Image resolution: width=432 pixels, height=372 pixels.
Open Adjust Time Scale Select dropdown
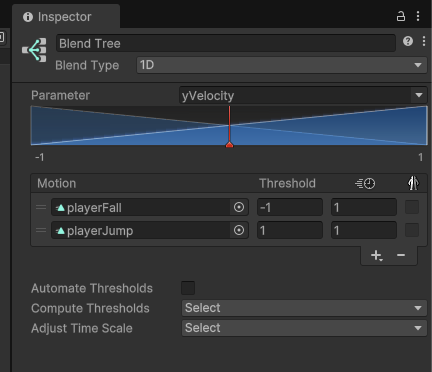pyautogui.click(x=304, y=328)
